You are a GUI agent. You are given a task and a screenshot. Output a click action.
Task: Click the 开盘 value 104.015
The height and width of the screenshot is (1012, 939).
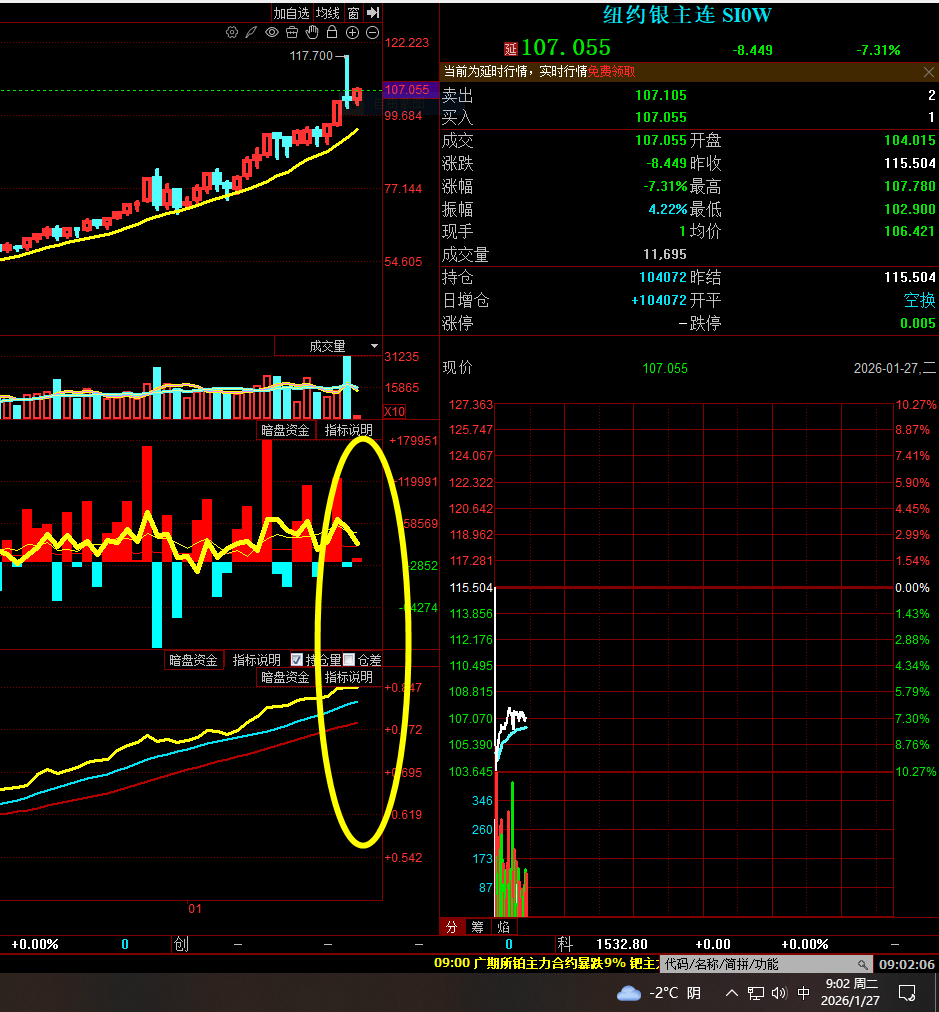909,140
